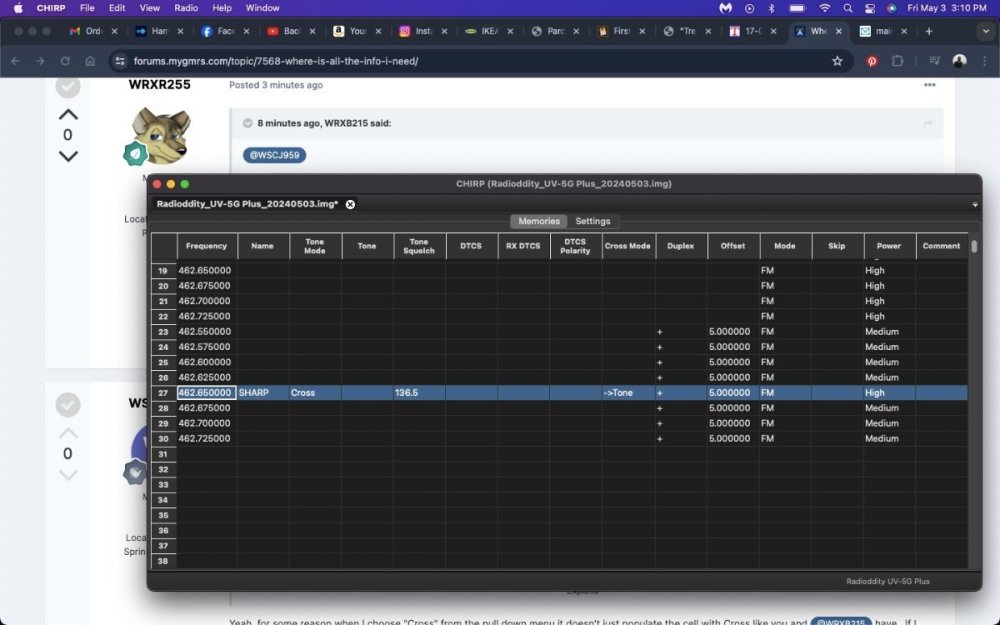Open the Chrome extensions puzzle icon
The height and width of the screenshot is (625, 1000).
(897, 61)
